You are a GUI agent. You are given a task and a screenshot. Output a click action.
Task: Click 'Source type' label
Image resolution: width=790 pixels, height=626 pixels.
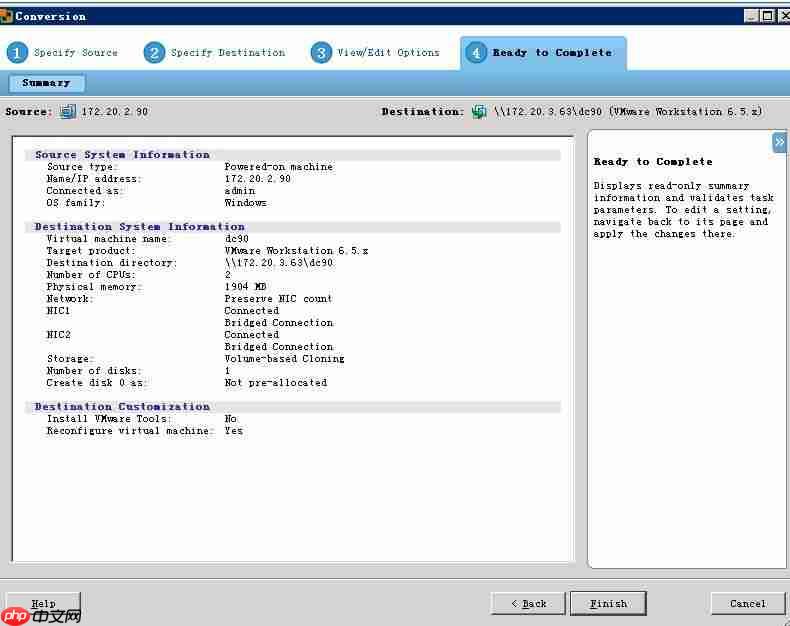[x=82, y=166]
